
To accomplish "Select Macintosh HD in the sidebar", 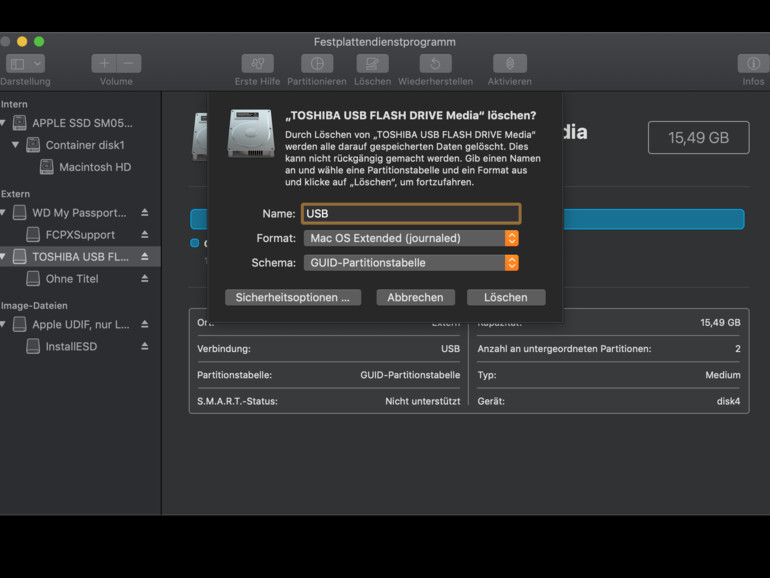I will tap(94, 167).
